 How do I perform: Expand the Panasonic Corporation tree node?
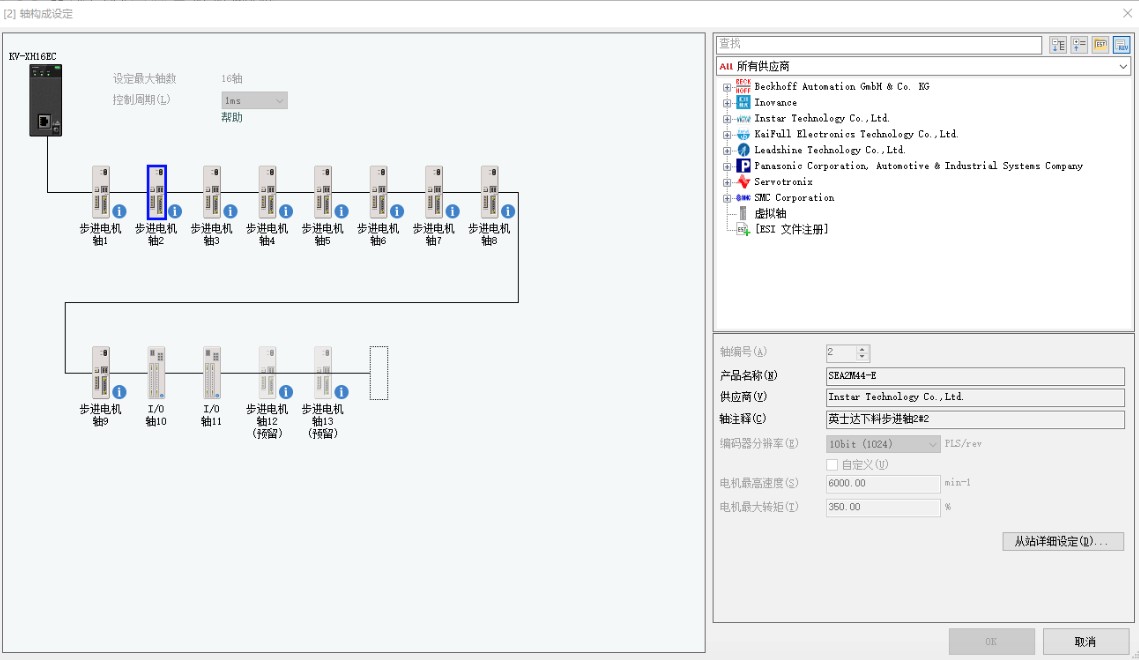[728, 166]
